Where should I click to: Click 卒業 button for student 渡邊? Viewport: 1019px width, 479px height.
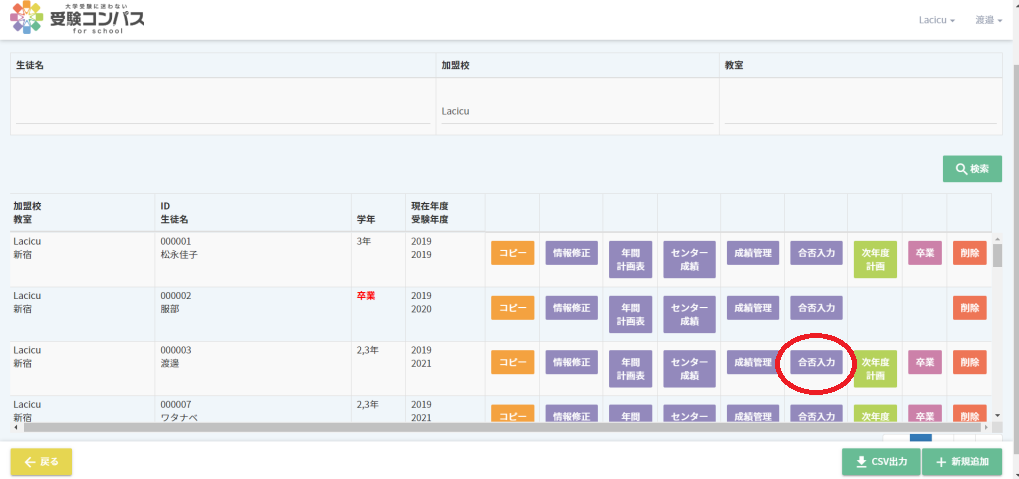[x=924, y=362]
